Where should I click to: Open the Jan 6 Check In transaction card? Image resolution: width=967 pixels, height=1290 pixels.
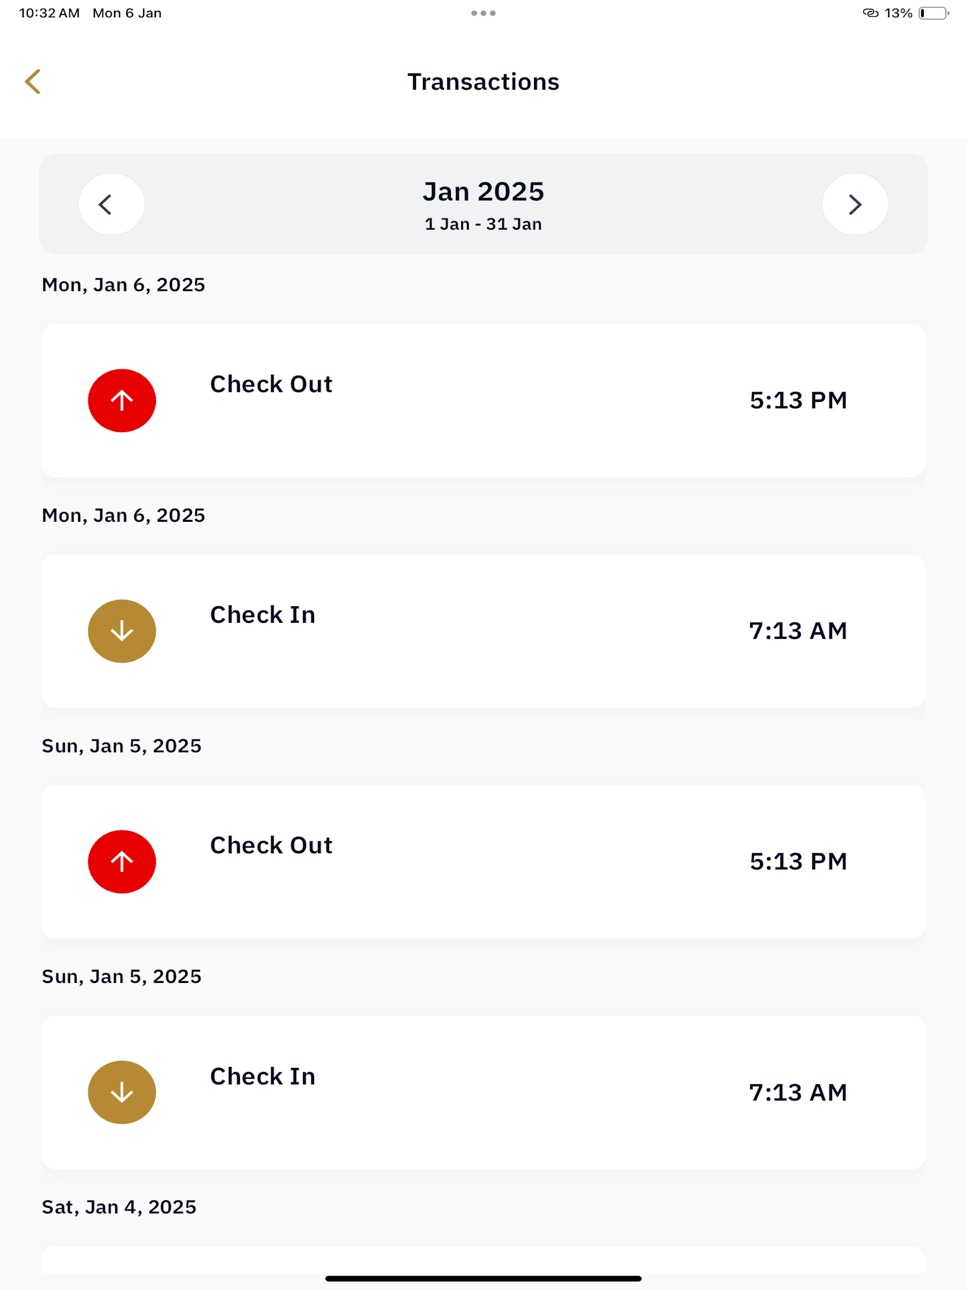point(483,631)
